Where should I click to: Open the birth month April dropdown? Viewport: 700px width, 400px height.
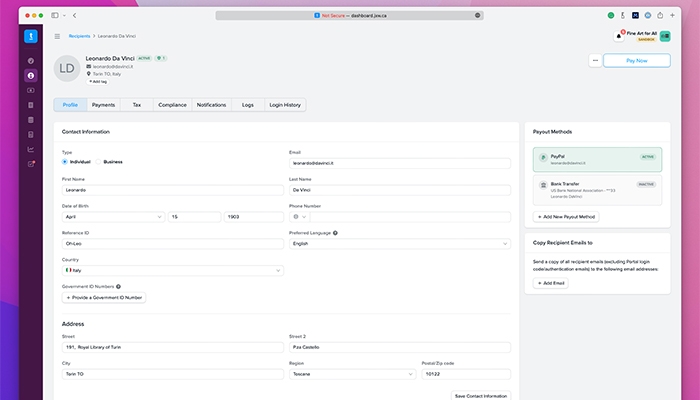pyautogui.click(x=113, y=217)
